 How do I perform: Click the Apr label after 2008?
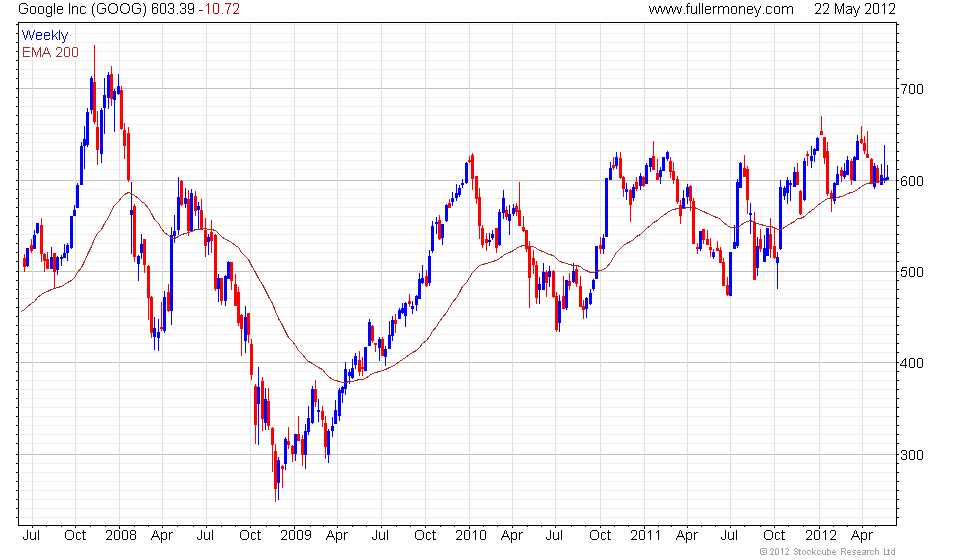tap(162, 536)
